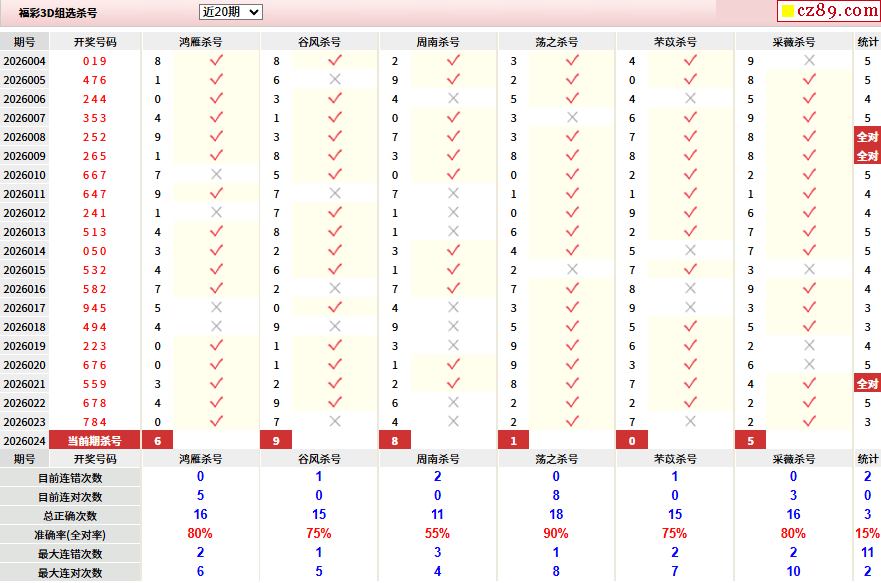Screen dimensions: 881x583
Task: Click the 全对 badge in row 2026021
Action: click(x=867, y=384)
